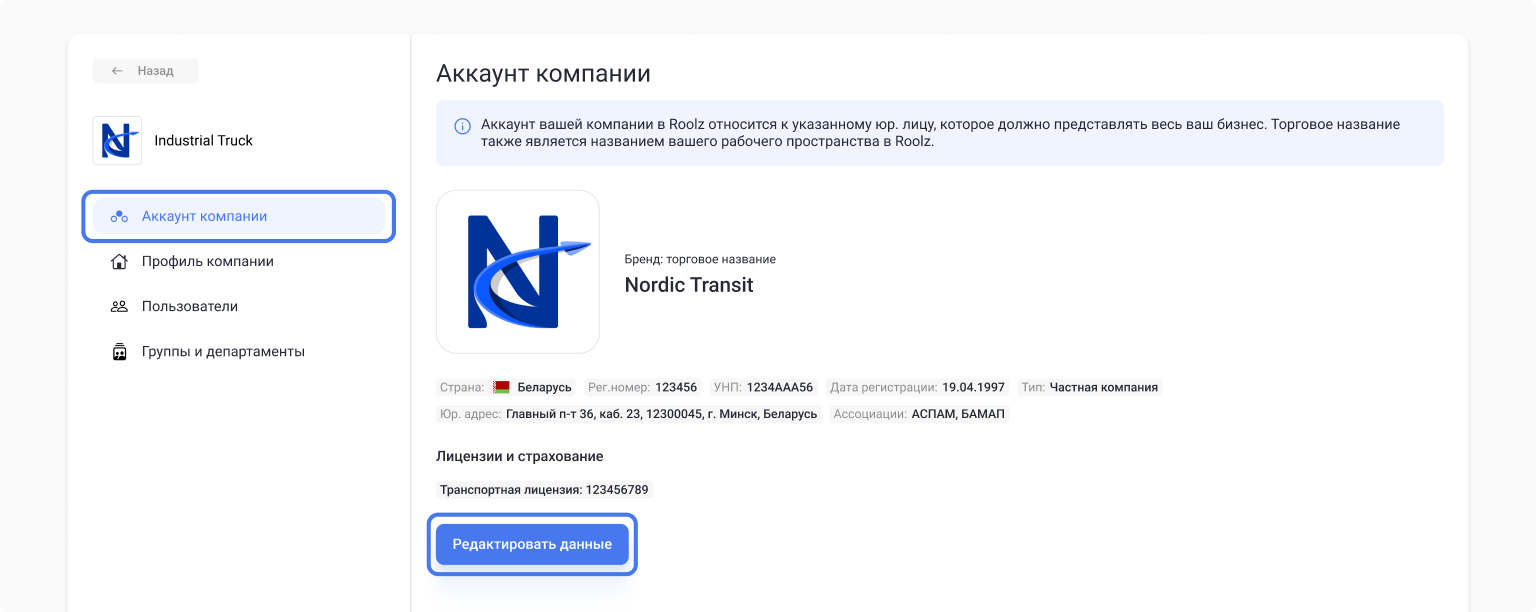Click the Назад button

pyautogui.click(x=145, y=71)
